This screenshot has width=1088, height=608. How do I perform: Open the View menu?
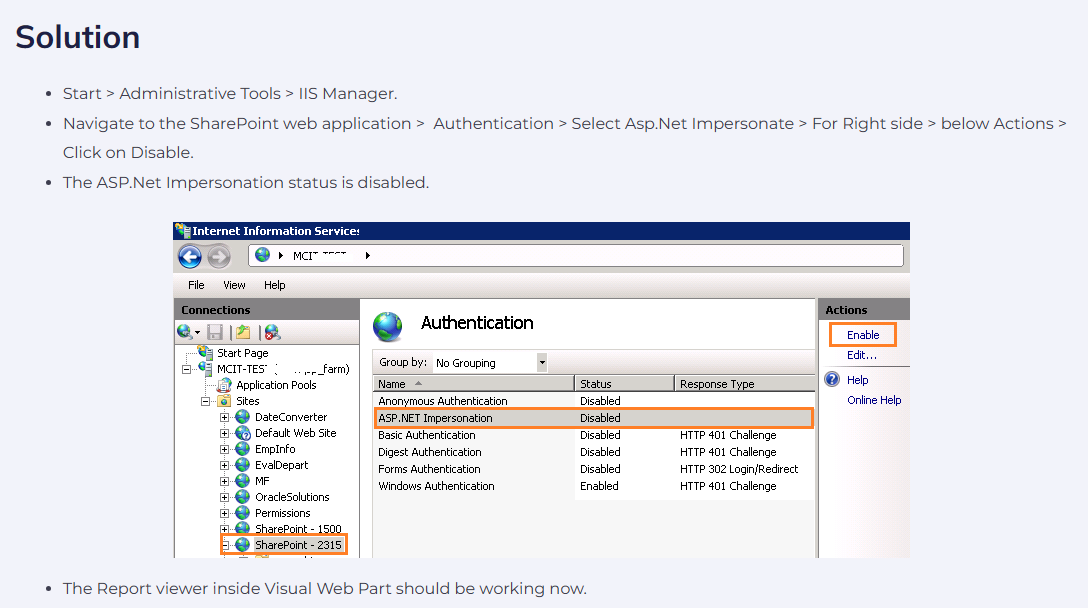click(x=235, y=285)
